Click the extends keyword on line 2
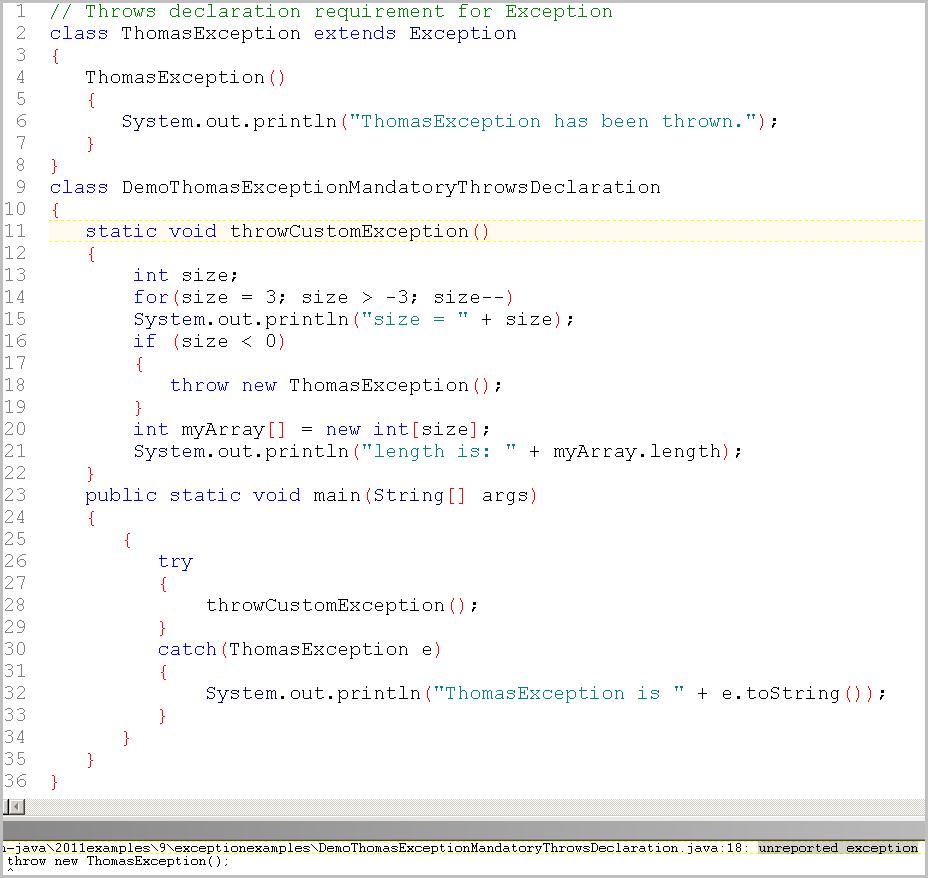This screenshot has width=928, height=878. [x=355, y=33]
